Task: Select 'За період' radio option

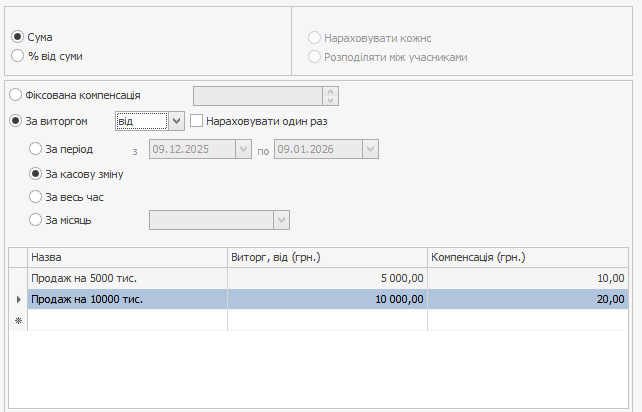Action: (x=37, y=149)
